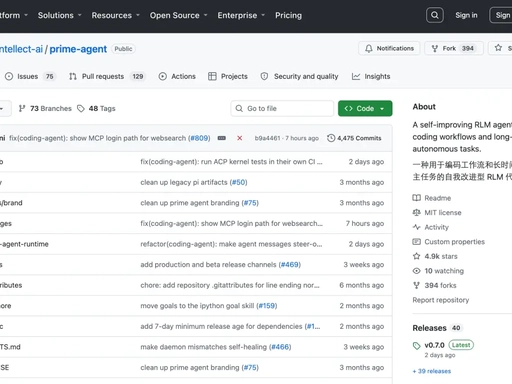Click the Activity pulse icon
This screenshot has height=384, width=512.
(417, 227)
